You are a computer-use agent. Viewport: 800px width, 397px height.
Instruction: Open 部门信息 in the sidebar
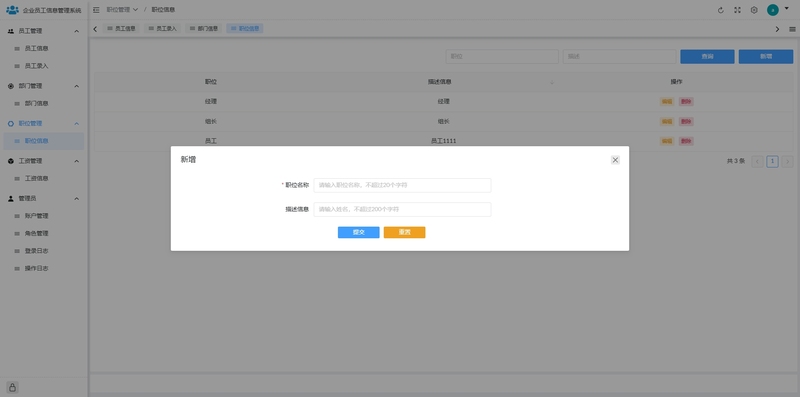[x=43, y=103]
